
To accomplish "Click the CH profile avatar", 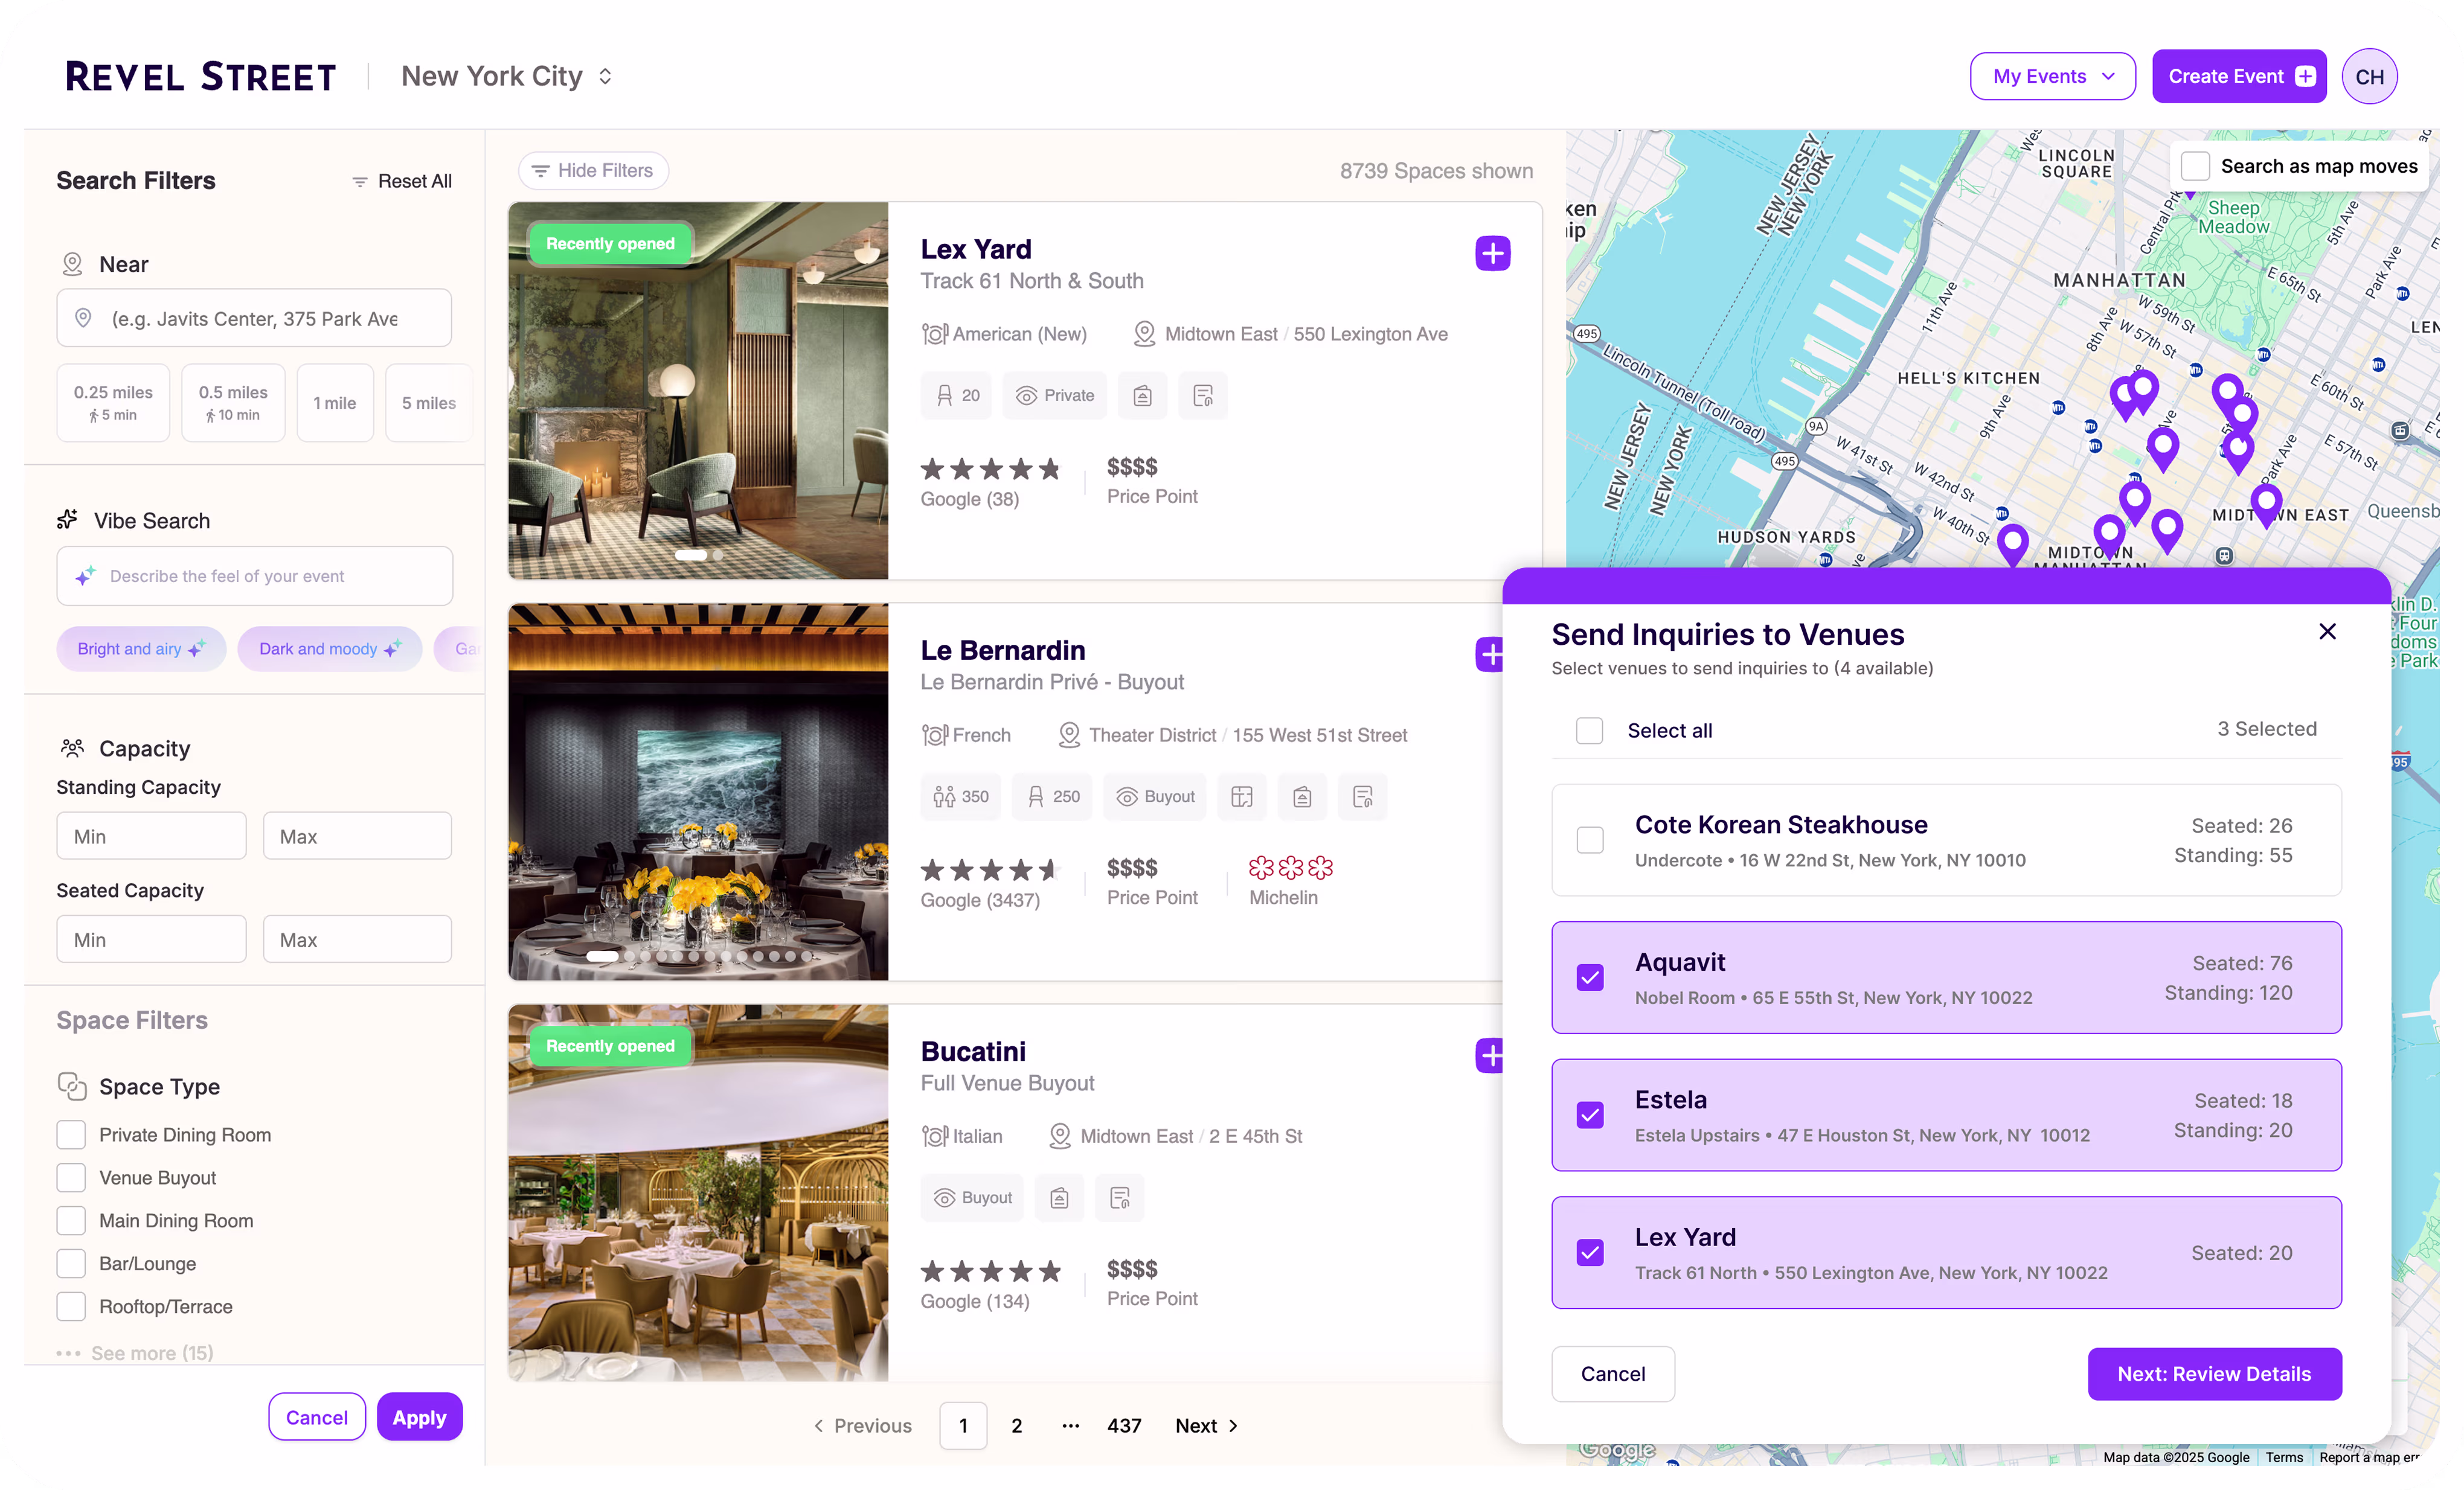I will point(2369,76).
